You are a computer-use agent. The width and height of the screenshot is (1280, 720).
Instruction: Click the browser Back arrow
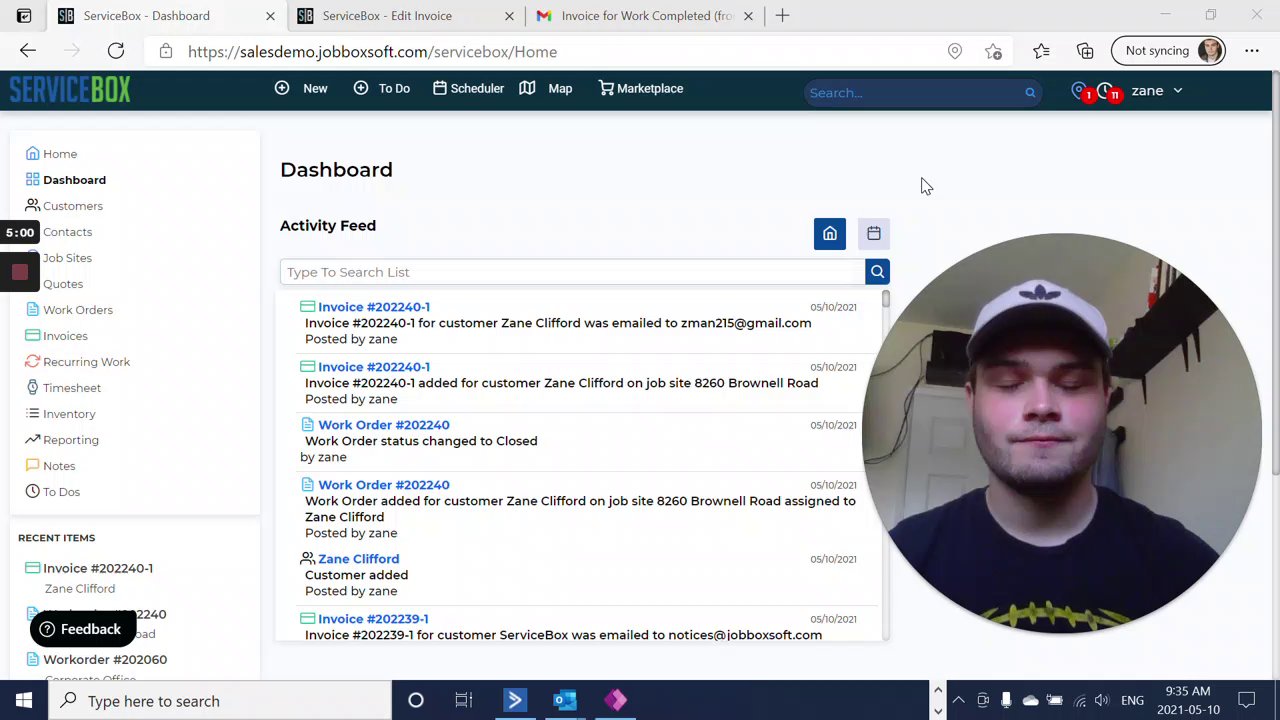tap(28, 51)
